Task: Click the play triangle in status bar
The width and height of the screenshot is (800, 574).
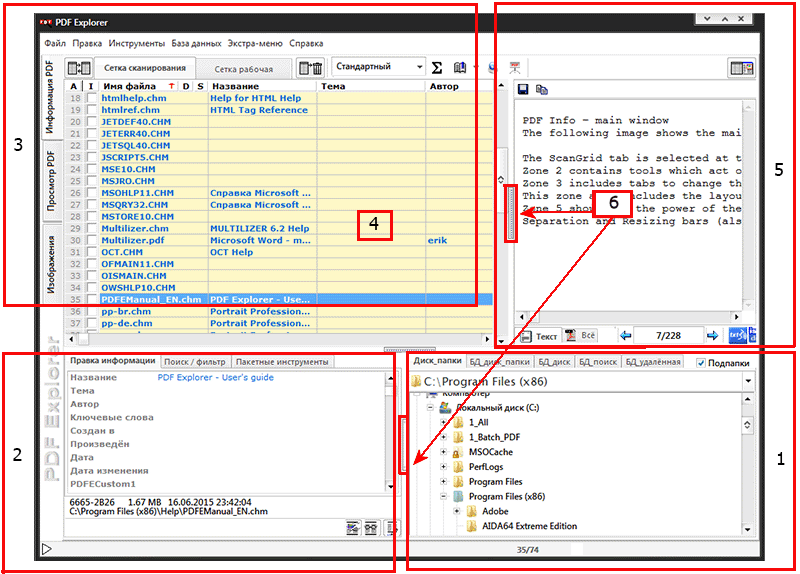Action: [46, 549]
